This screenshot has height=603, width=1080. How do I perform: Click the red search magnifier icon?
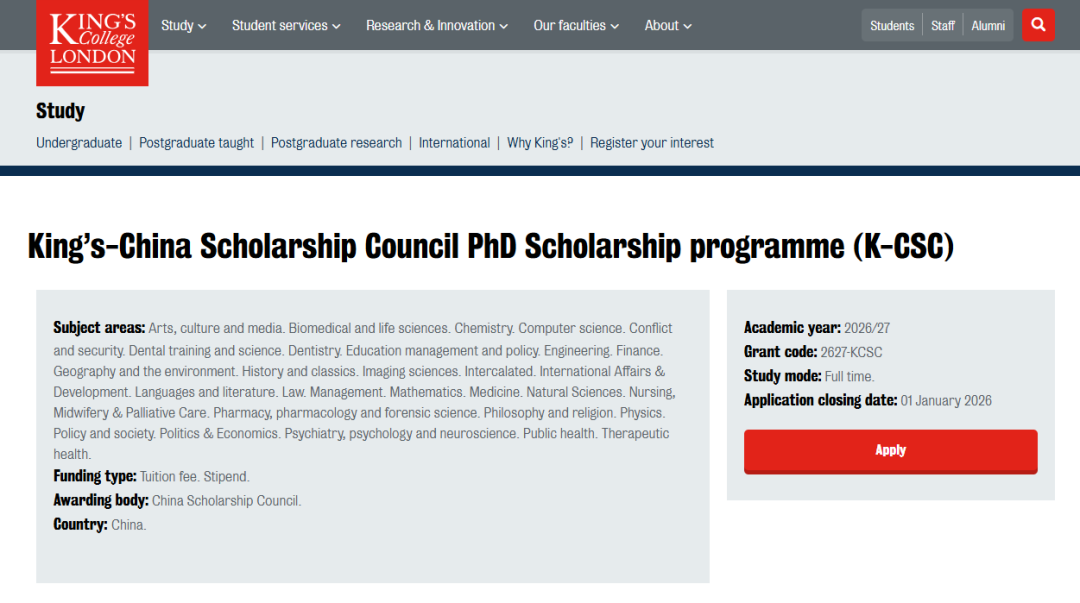click(1038, 25)
